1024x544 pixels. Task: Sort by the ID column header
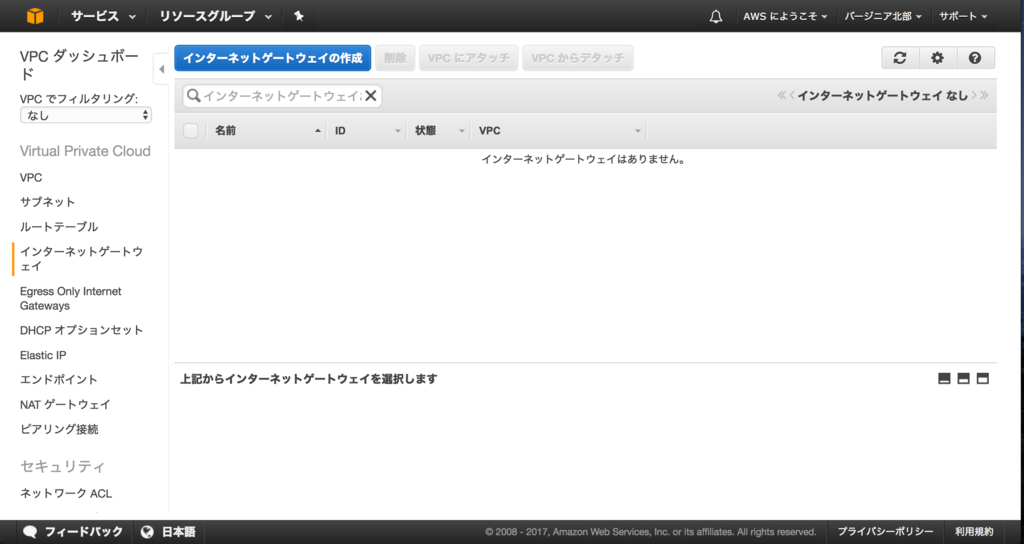coord(367,131)
